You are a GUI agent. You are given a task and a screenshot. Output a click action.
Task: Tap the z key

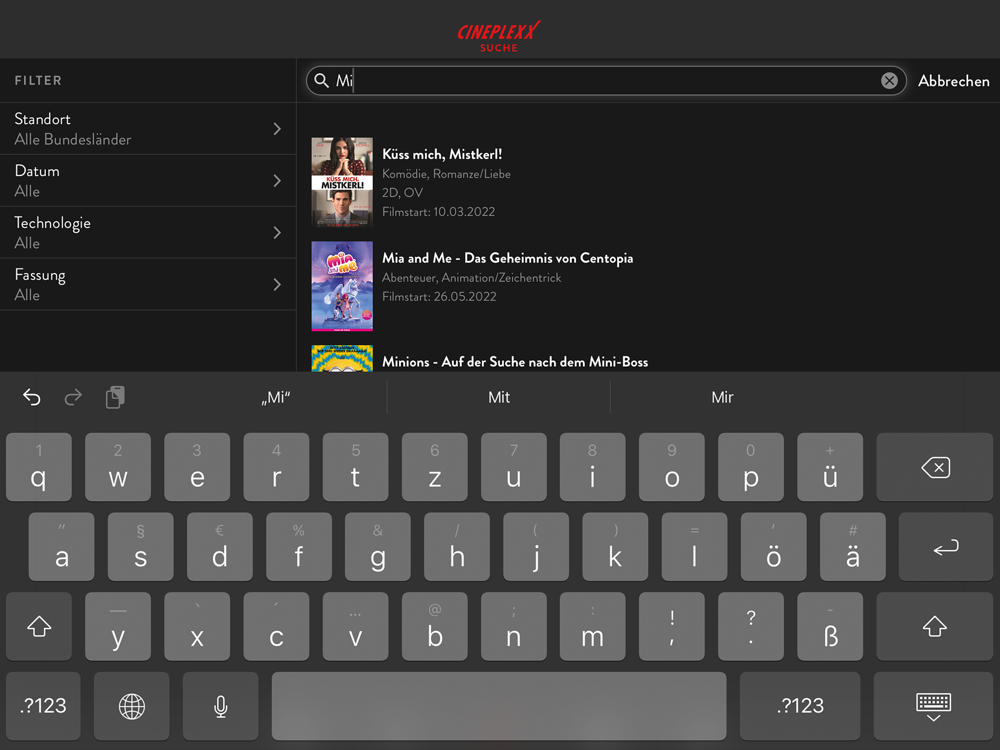[434, 467]
